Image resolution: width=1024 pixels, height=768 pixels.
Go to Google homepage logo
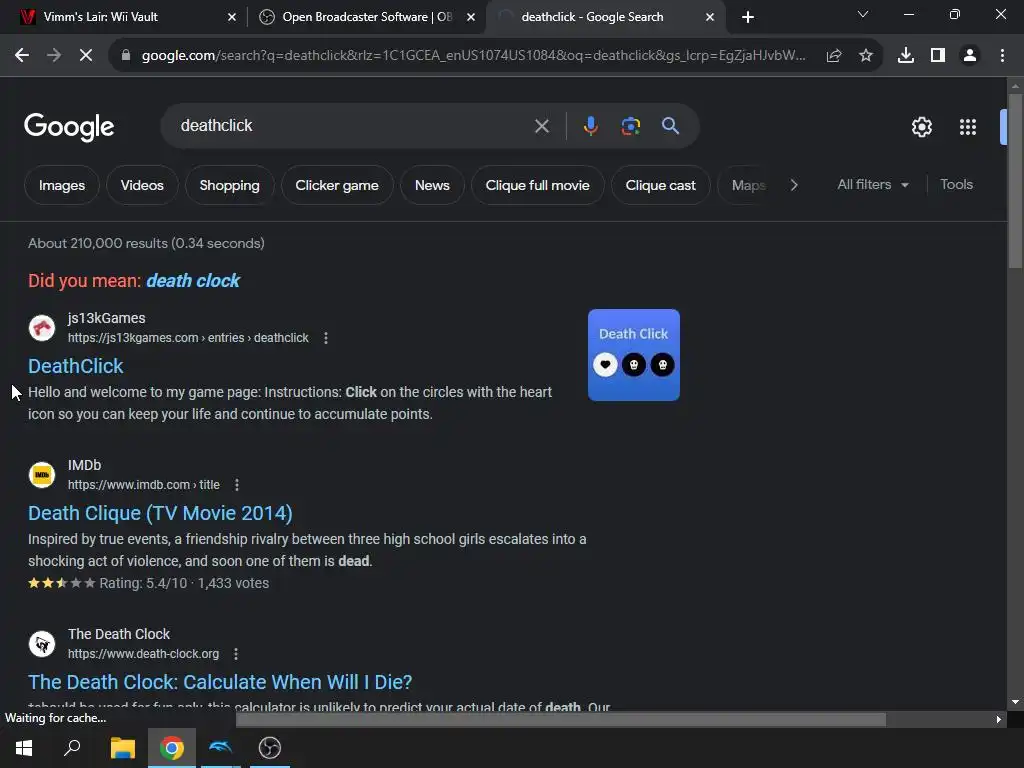pyautogui.click(x=69, y=127)
